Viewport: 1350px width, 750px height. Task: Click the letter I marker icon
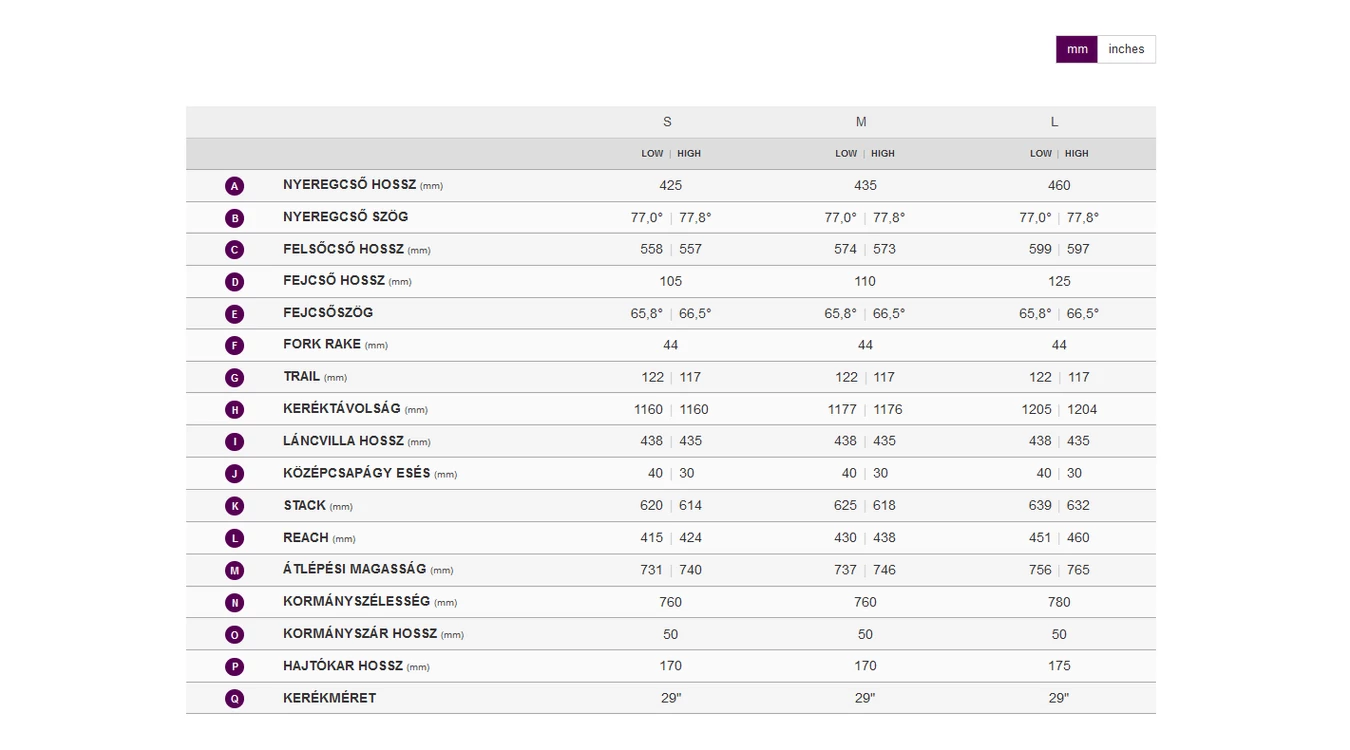(x=234, y=442)
